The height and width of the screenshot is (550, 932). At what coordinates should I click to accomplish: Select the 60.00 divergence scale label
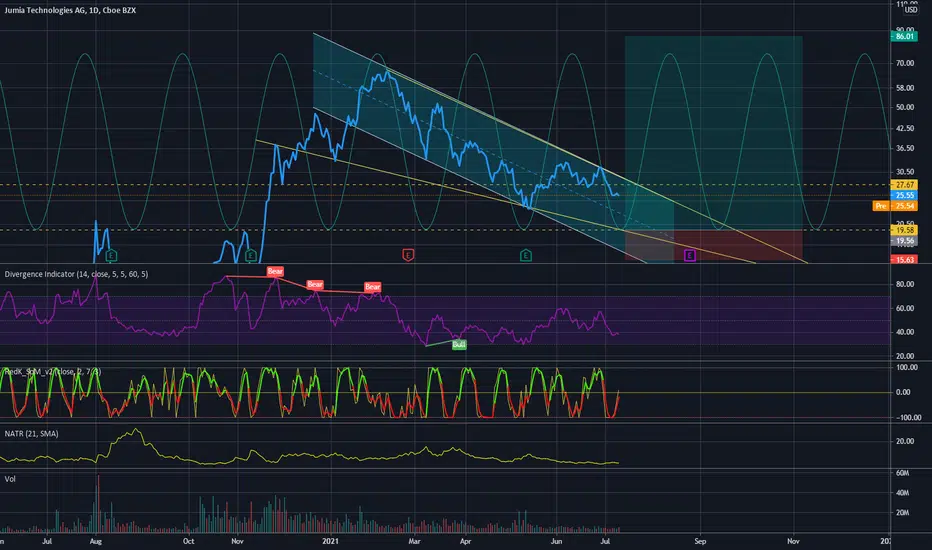905,309
